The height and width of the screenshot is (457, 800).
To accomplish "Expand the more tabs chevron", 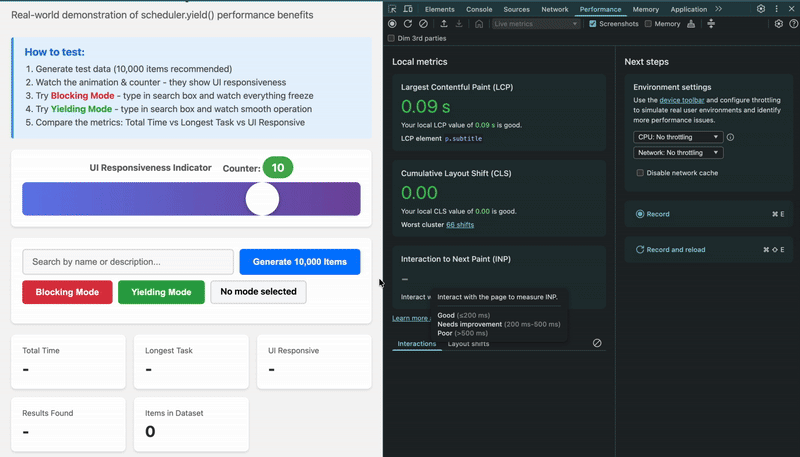I will (719, 9).
